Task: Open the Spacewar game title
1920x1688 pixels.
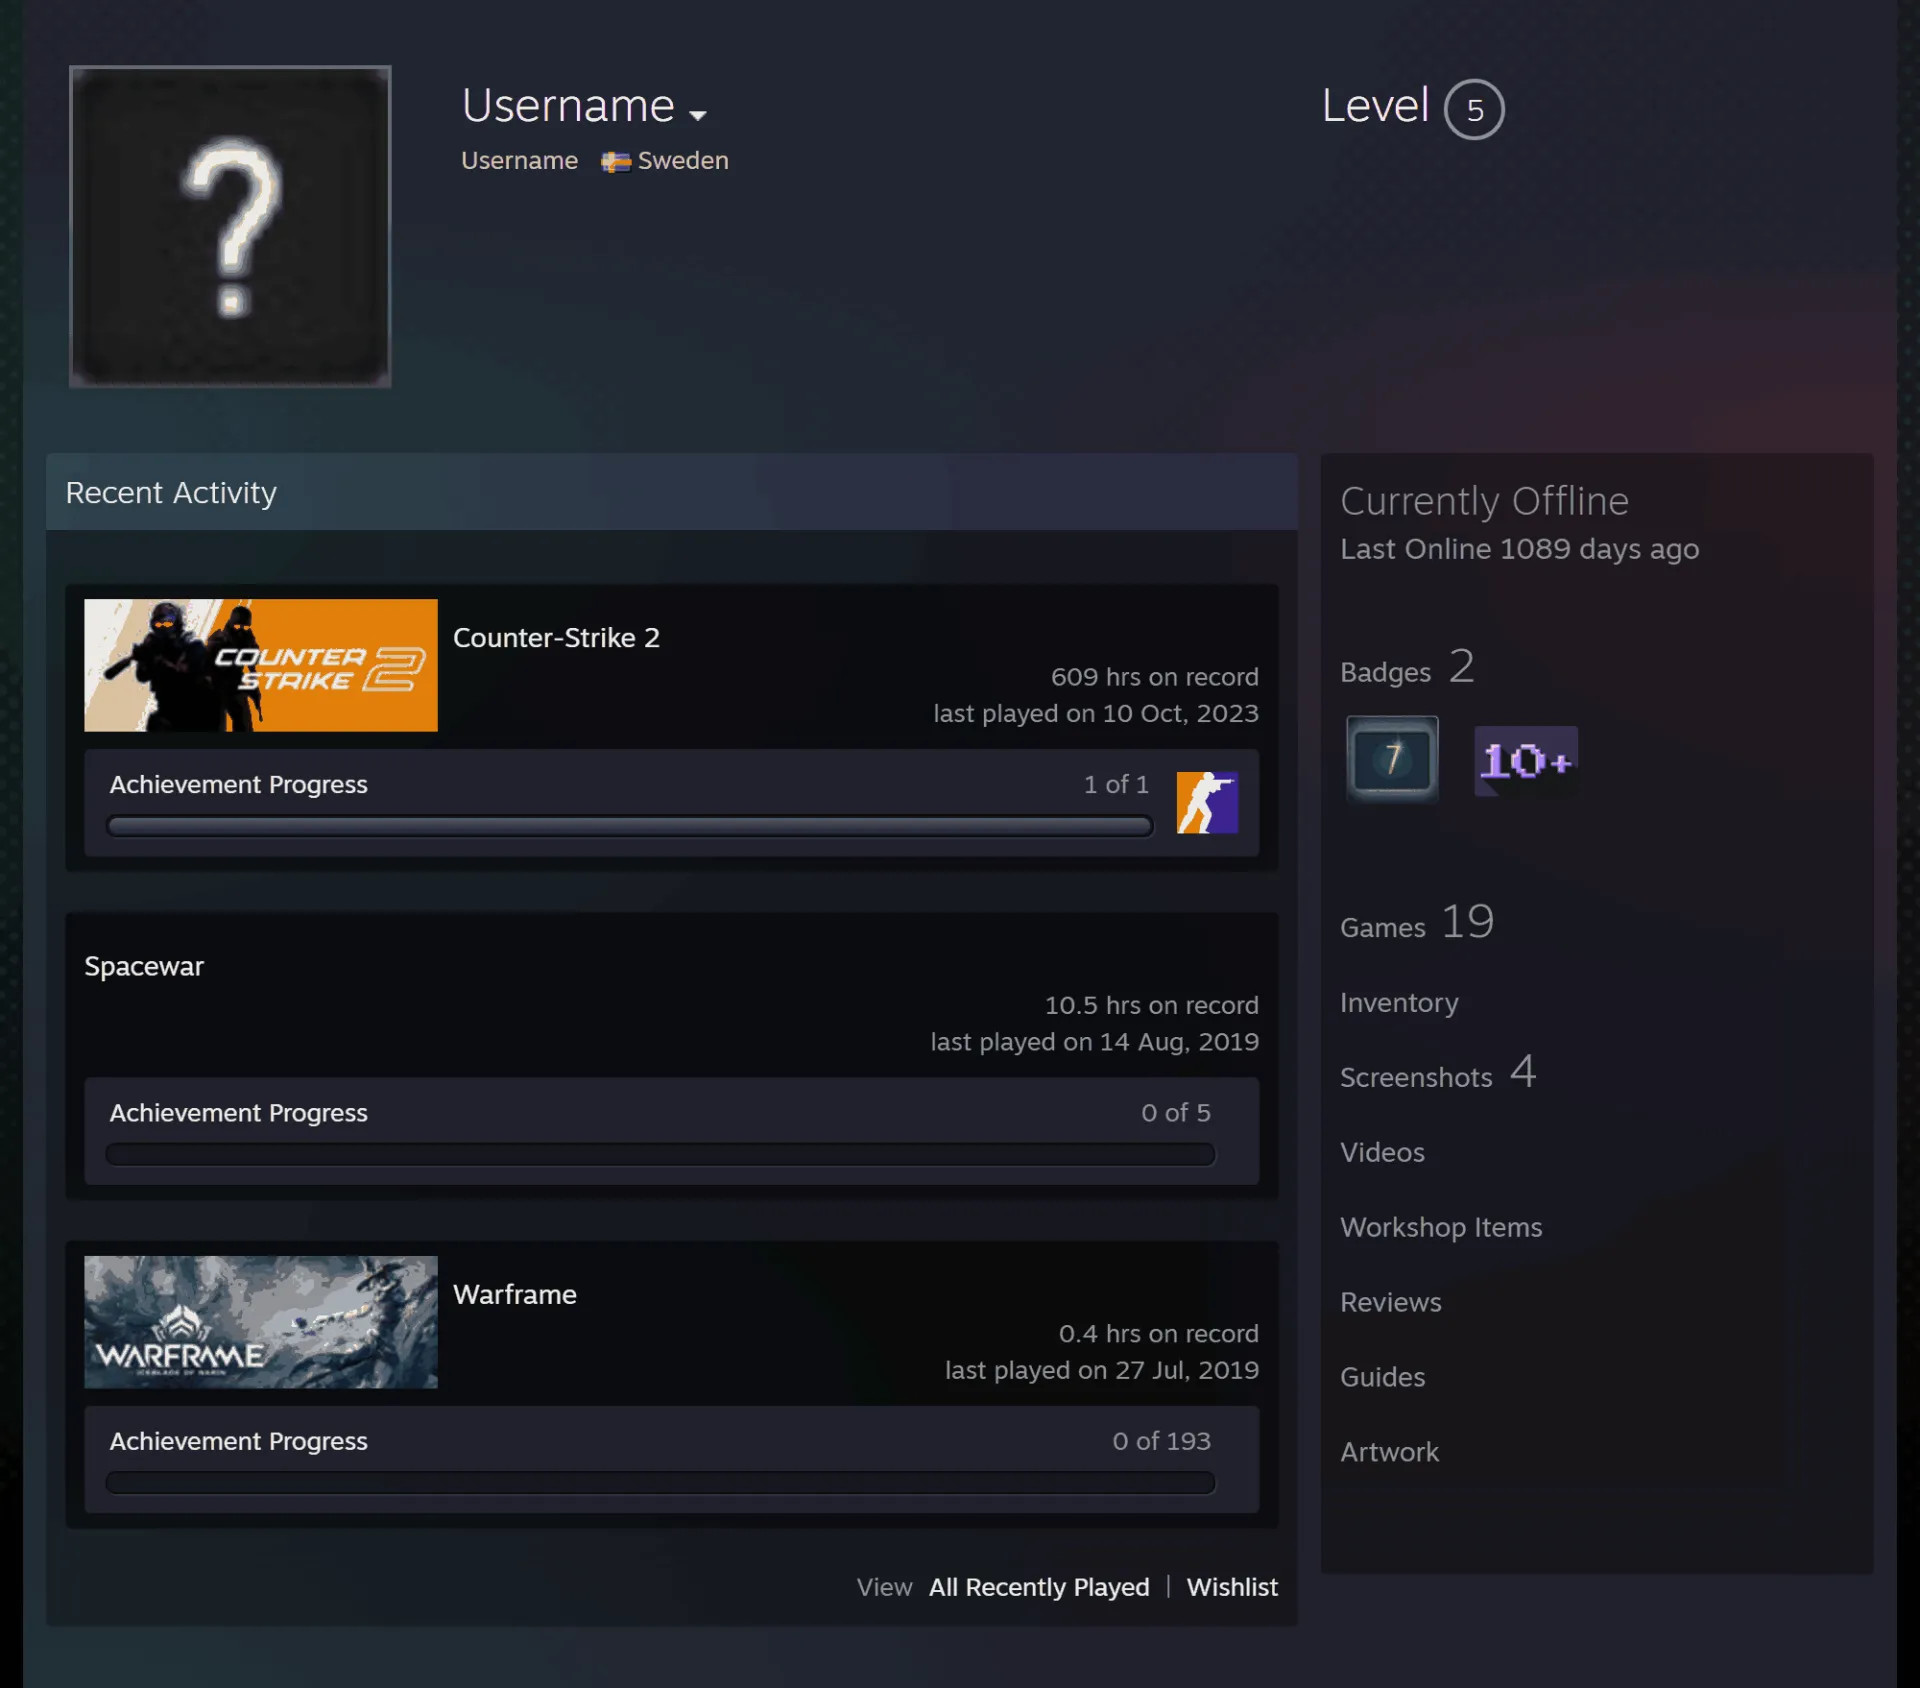Action: point(144,966)
